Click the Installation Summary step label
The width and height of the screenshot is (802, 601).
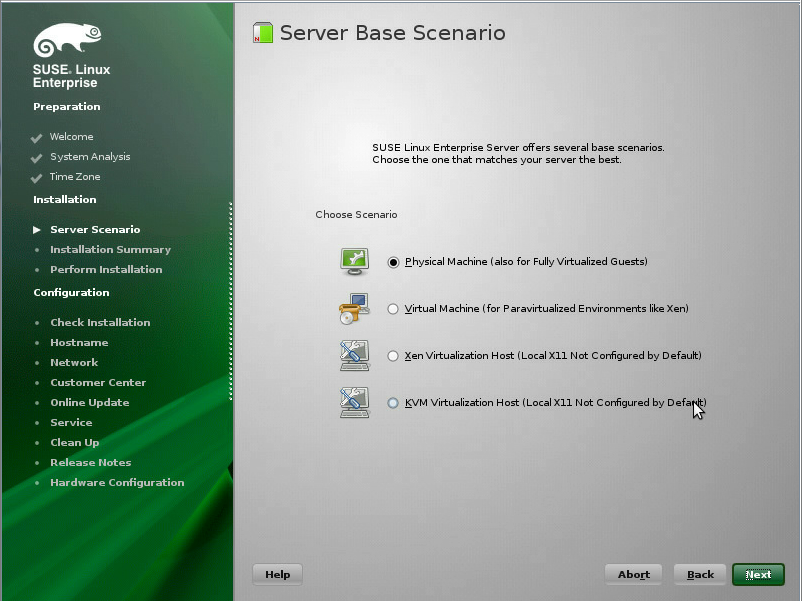click(110, 250)
